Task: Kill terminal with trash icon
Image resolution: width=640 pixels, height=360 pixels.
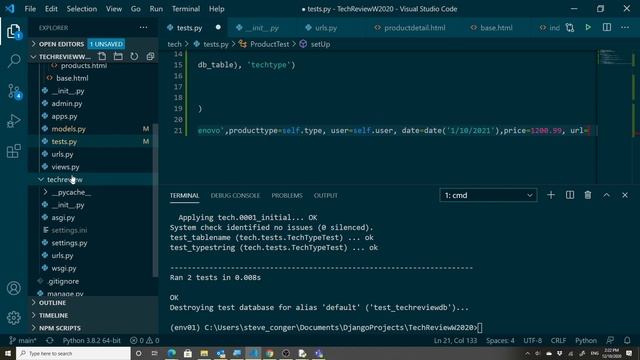Action: click(588, 195)
